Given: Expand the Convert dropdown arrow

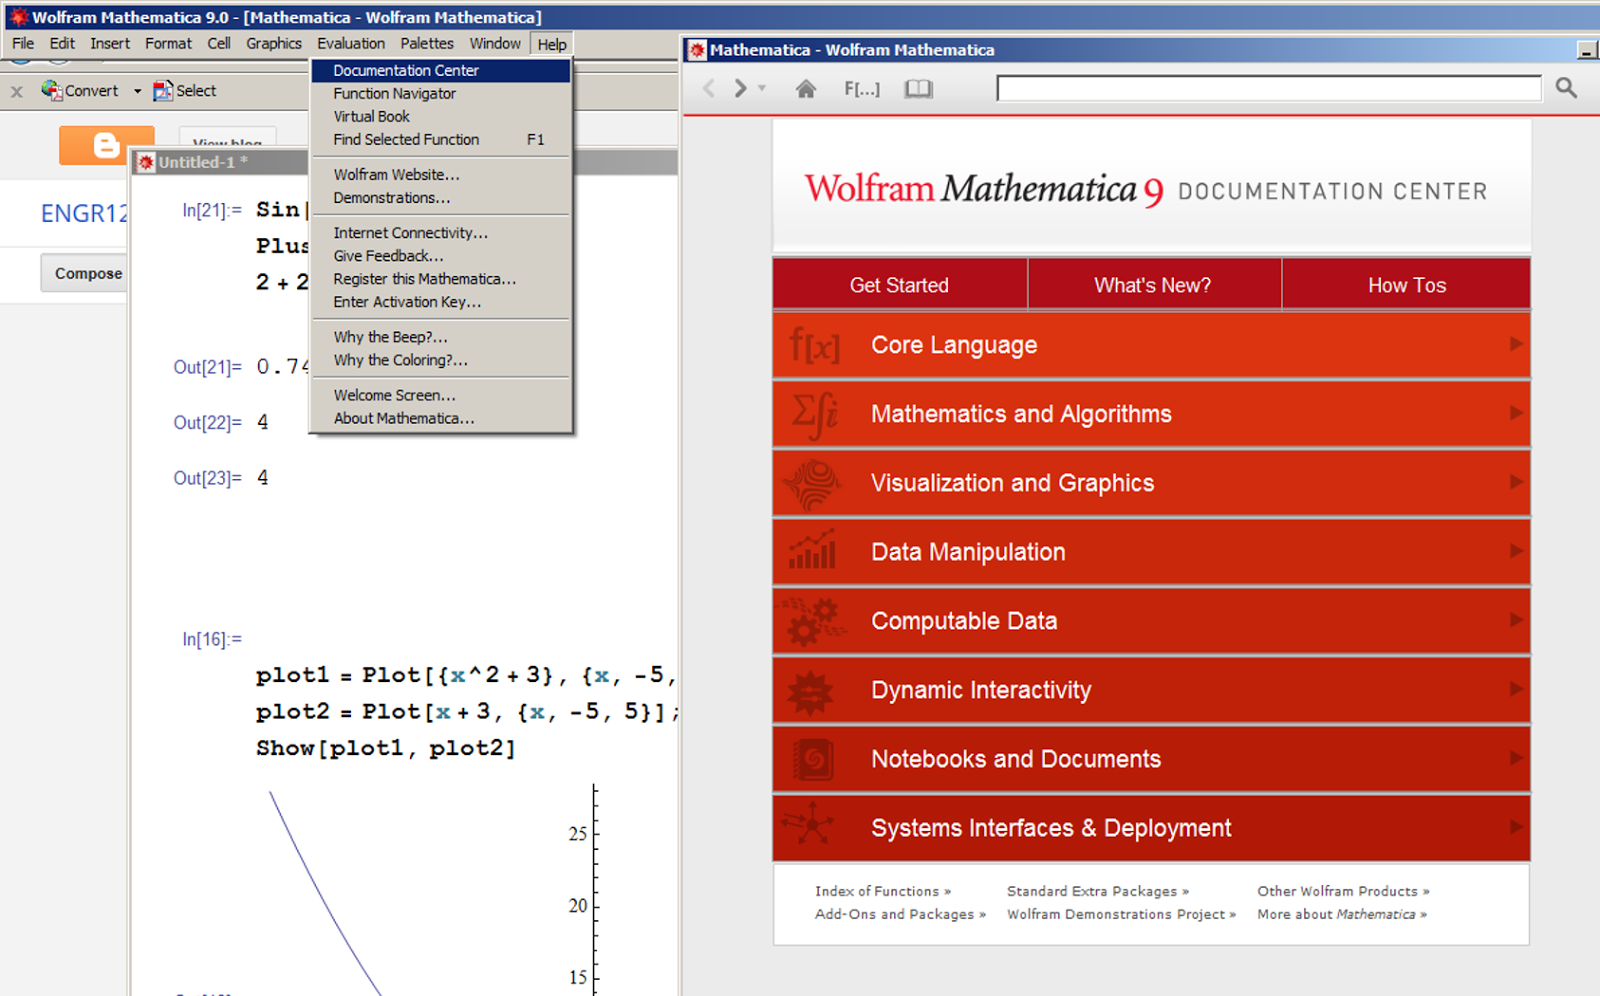Looking at the screenshot, I should coord(137,90).
